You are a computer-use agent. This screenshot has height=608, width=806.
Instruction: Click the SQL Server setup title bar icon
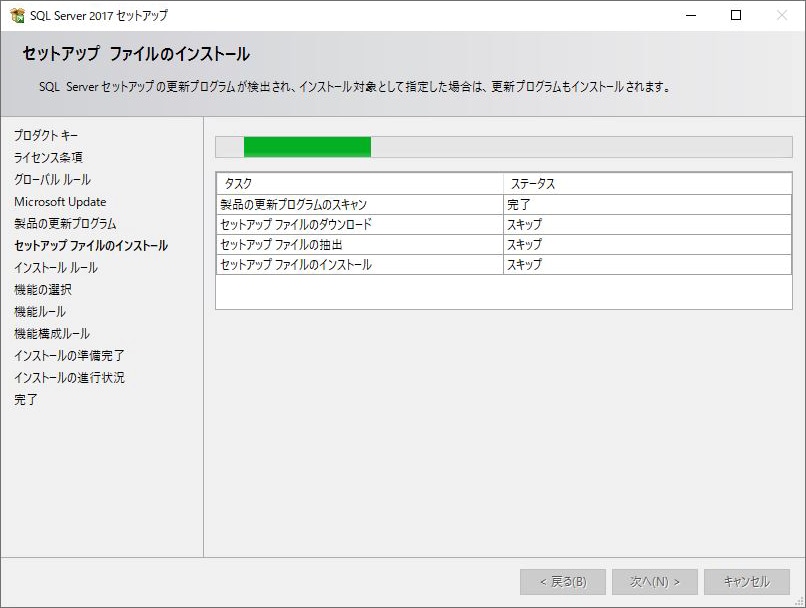[x=17, y=15]
